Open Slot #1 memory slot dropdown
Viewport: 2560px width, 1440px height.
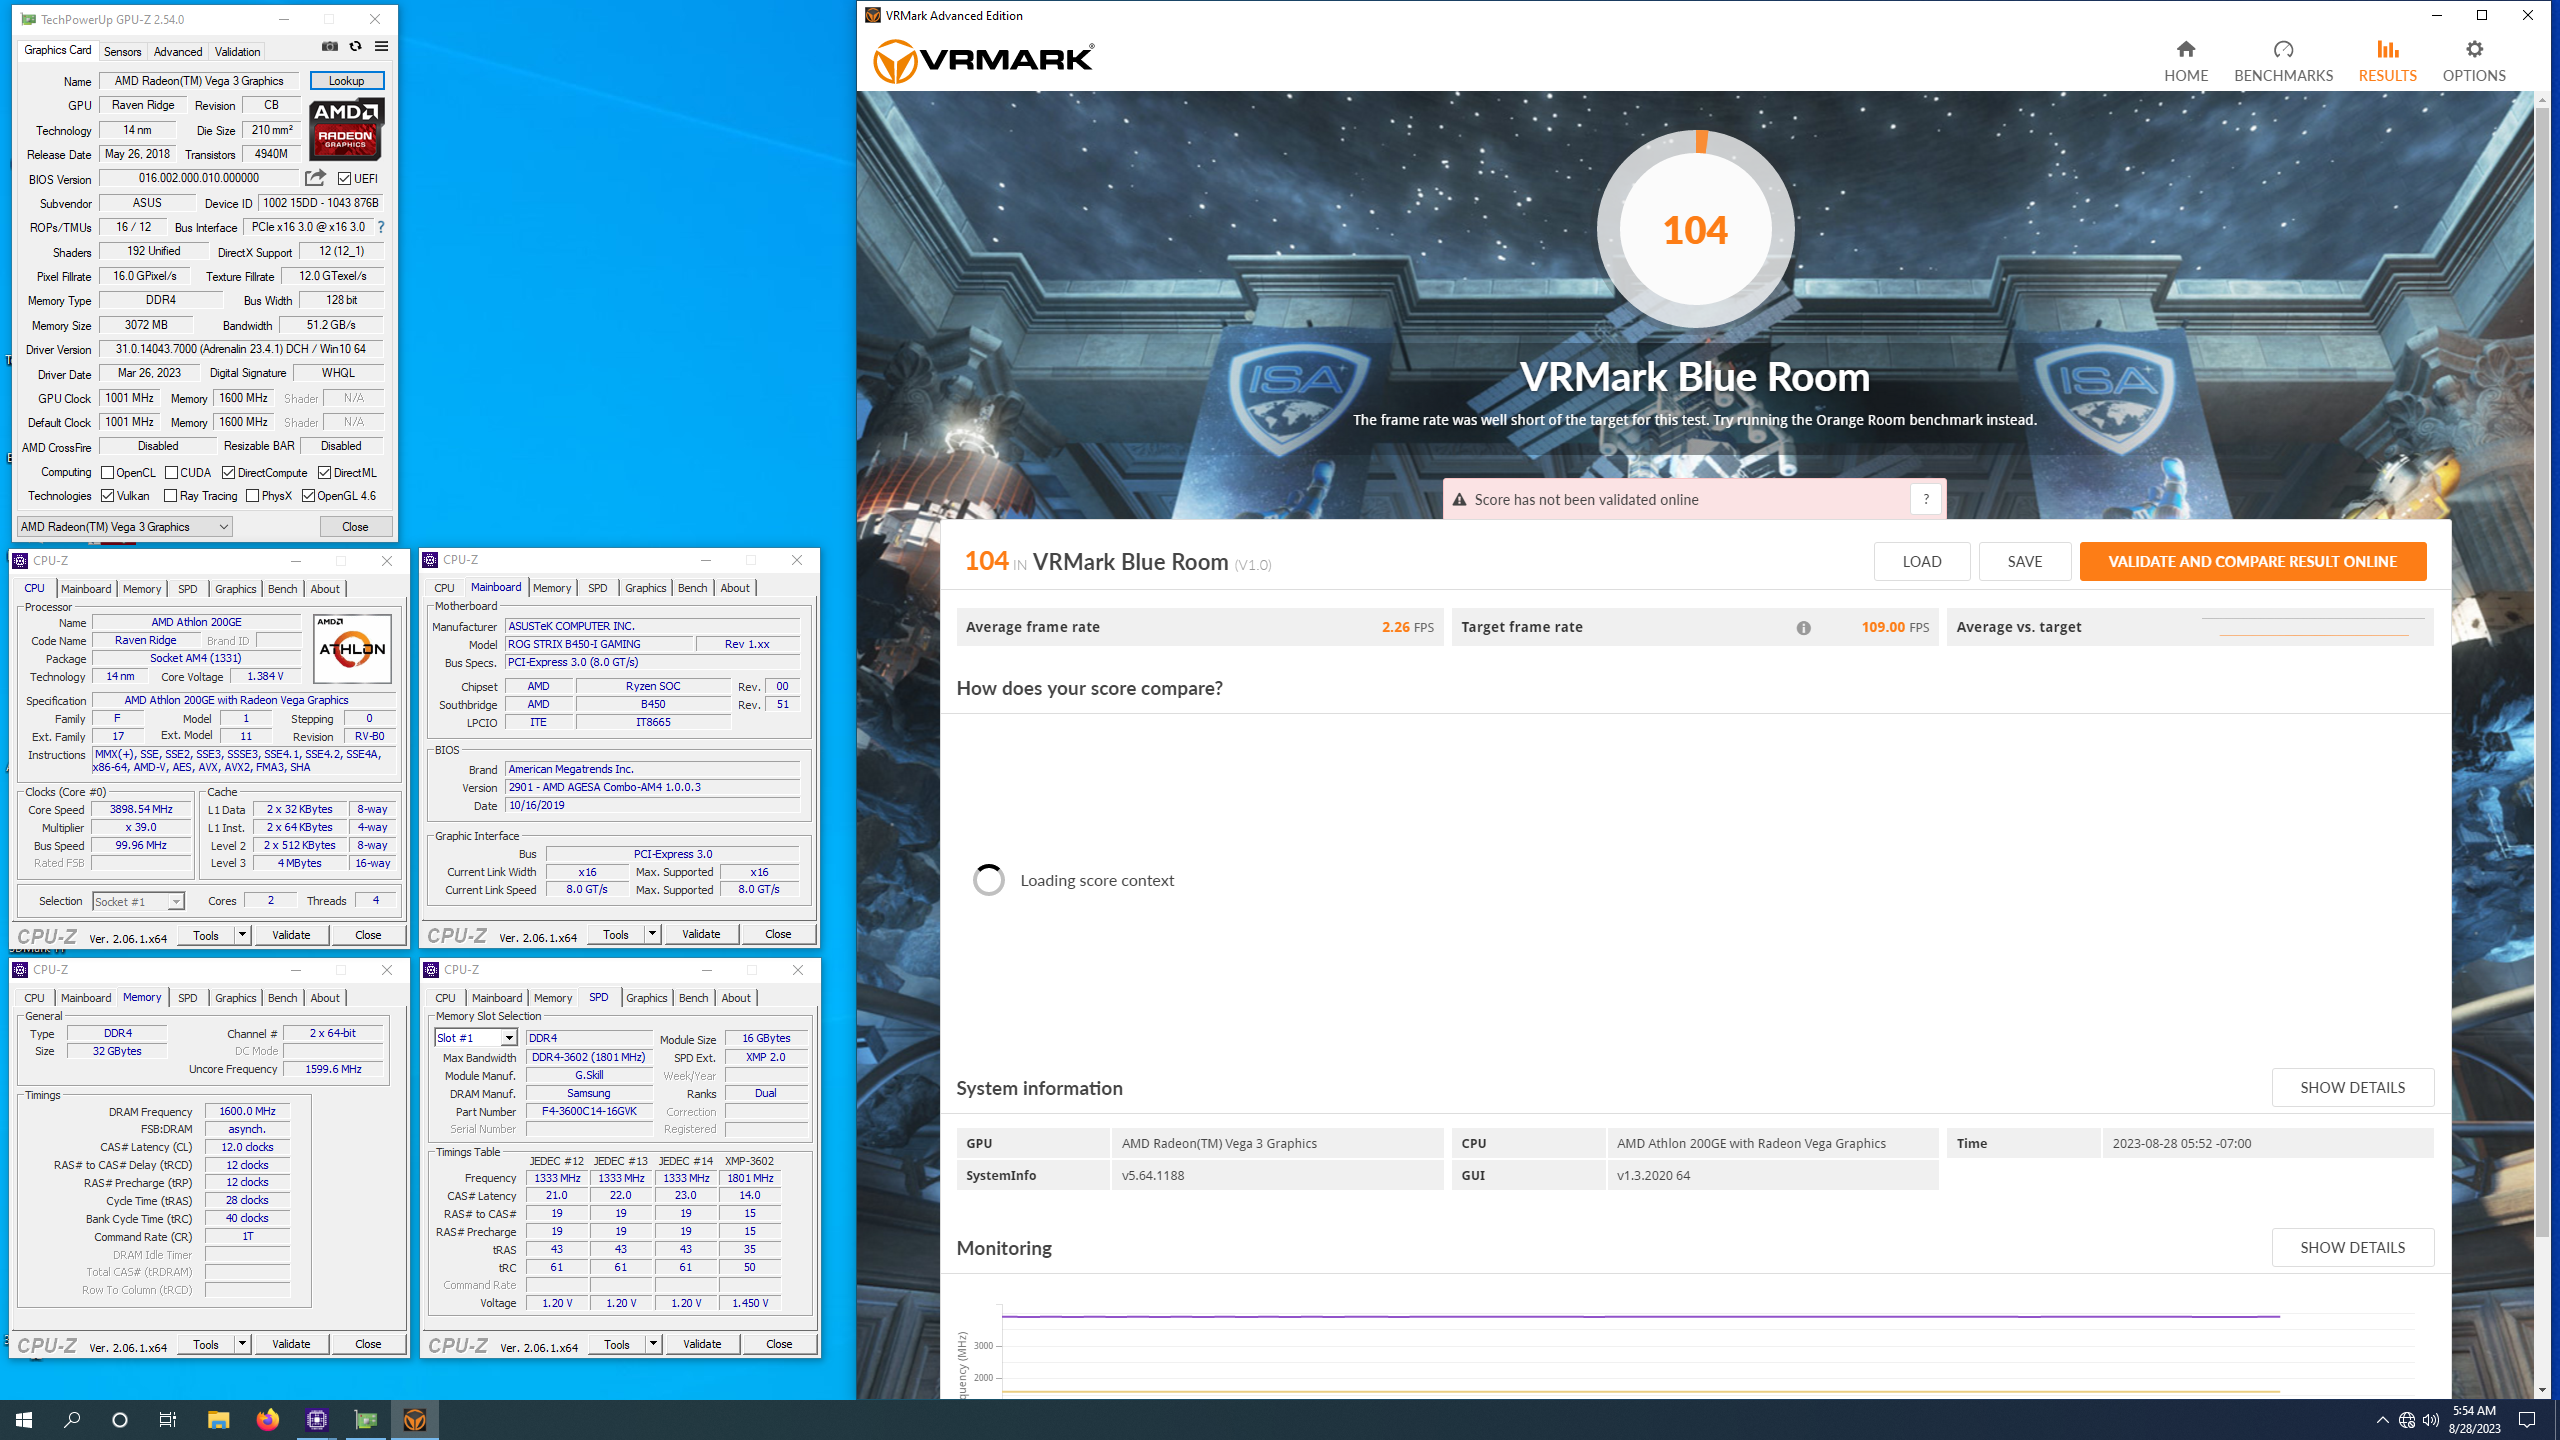click(475, 1038)
